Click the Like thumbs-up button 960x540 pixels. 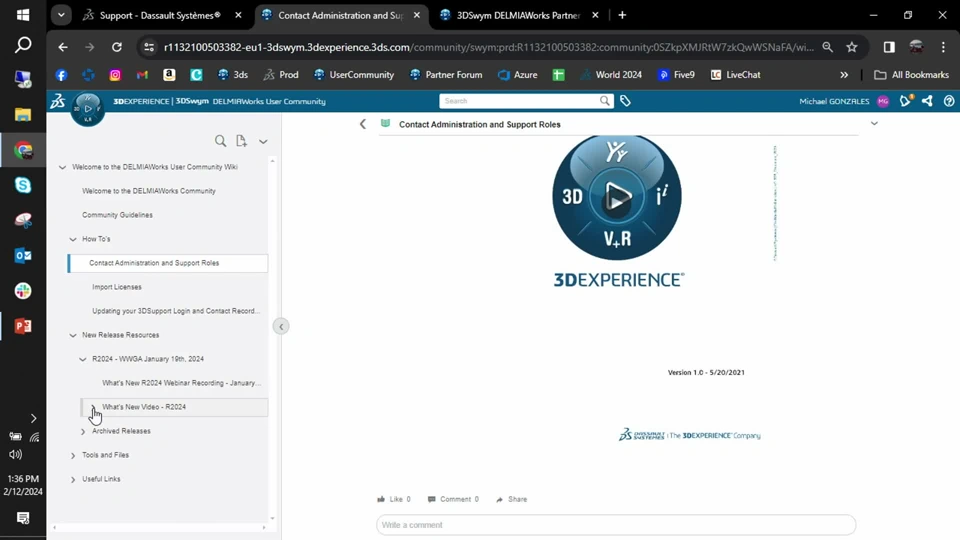(x=394, y=499)
